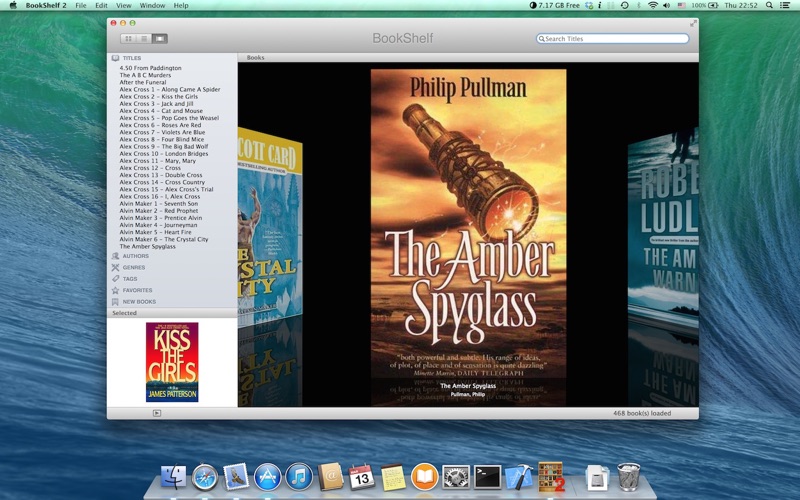Click the volume icon in the menu bar

click(666, 5)
